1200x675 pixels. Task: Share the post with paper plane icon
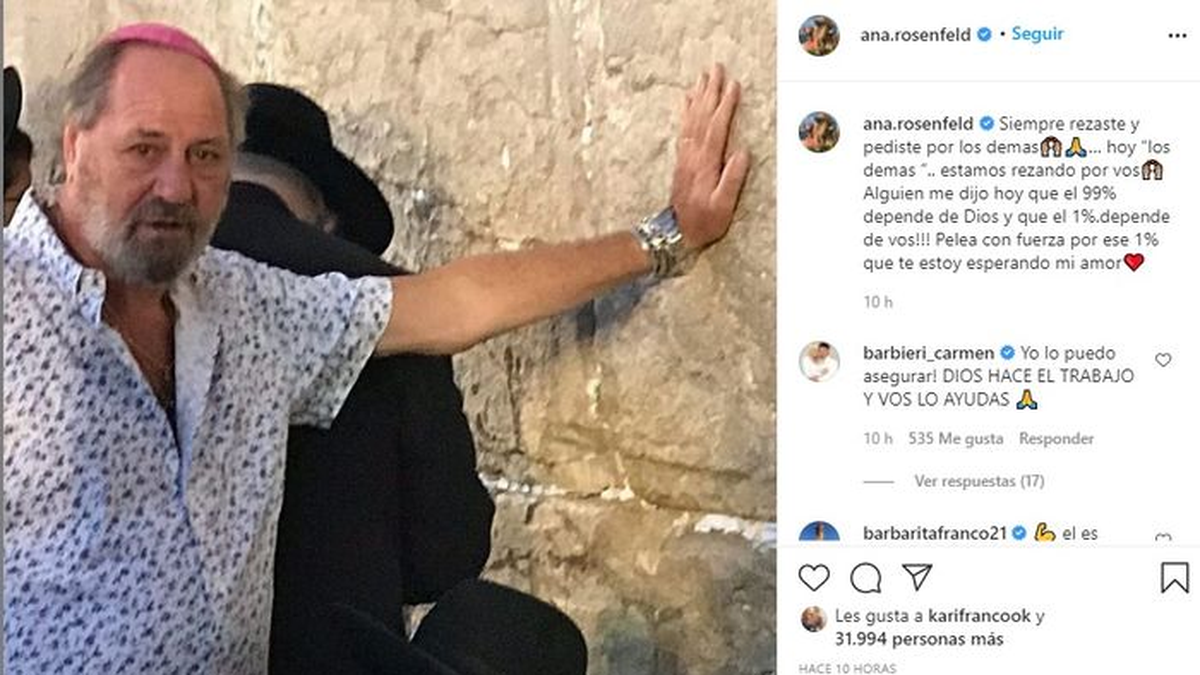917,577
